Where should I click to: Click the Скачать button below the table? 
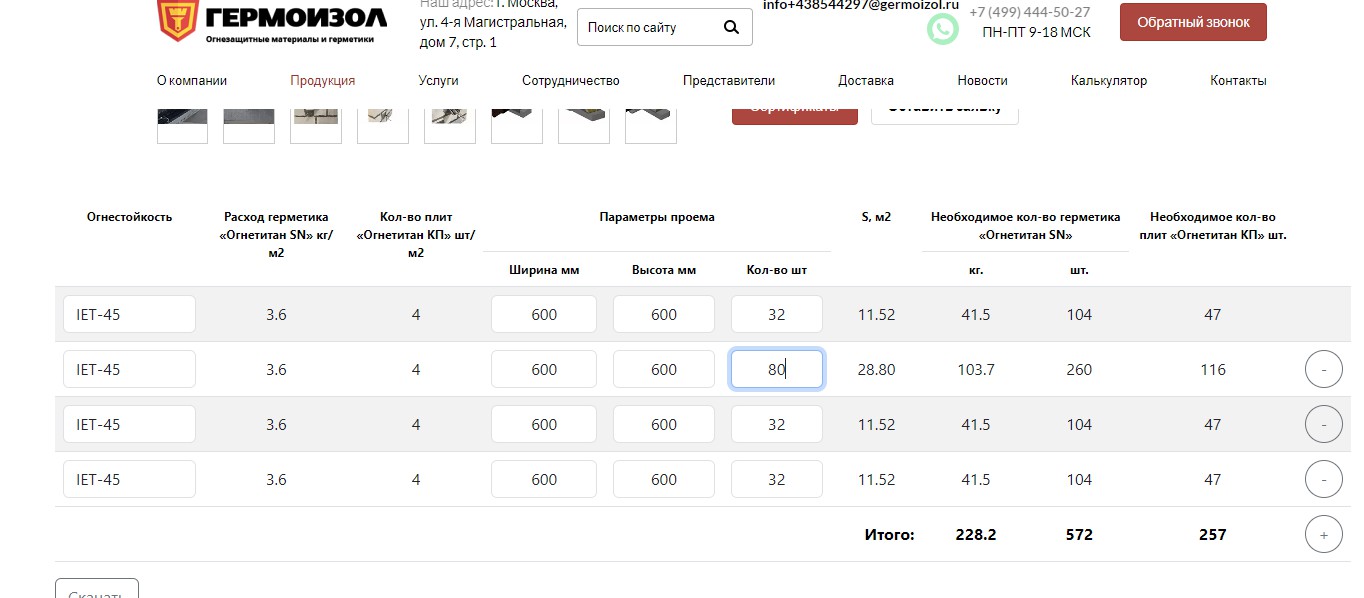point(97,588)
